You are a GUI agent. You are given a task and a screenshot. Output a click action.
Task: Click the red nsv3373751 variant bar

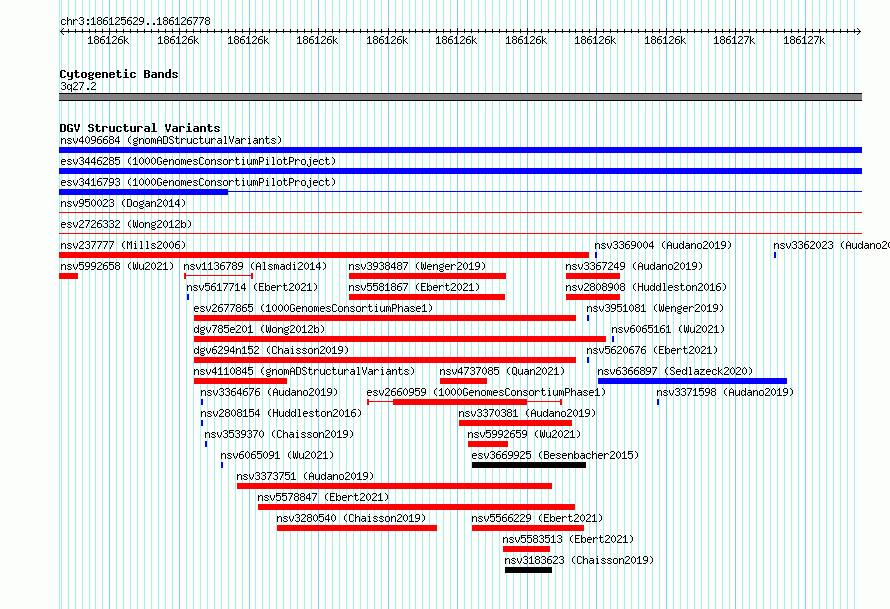coord(394,486)
